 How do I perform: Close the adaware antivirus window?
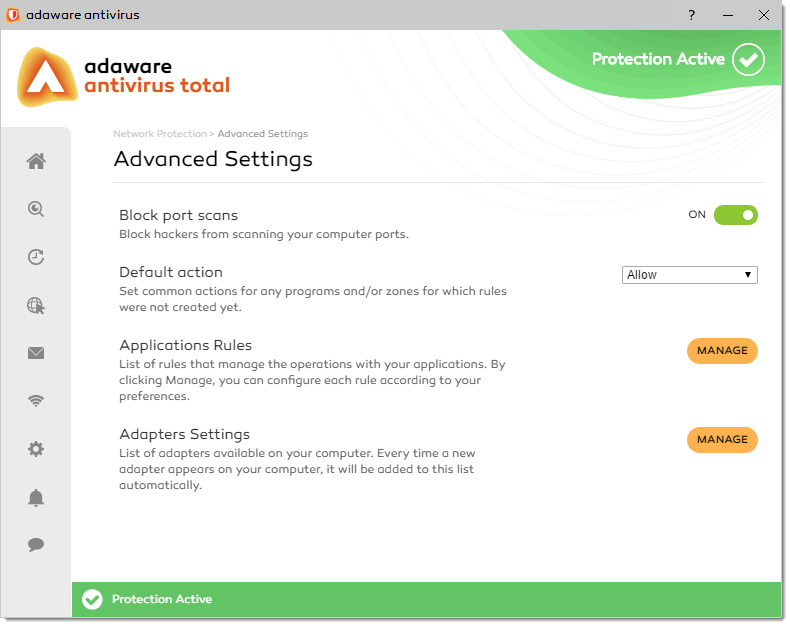(764, 15)
